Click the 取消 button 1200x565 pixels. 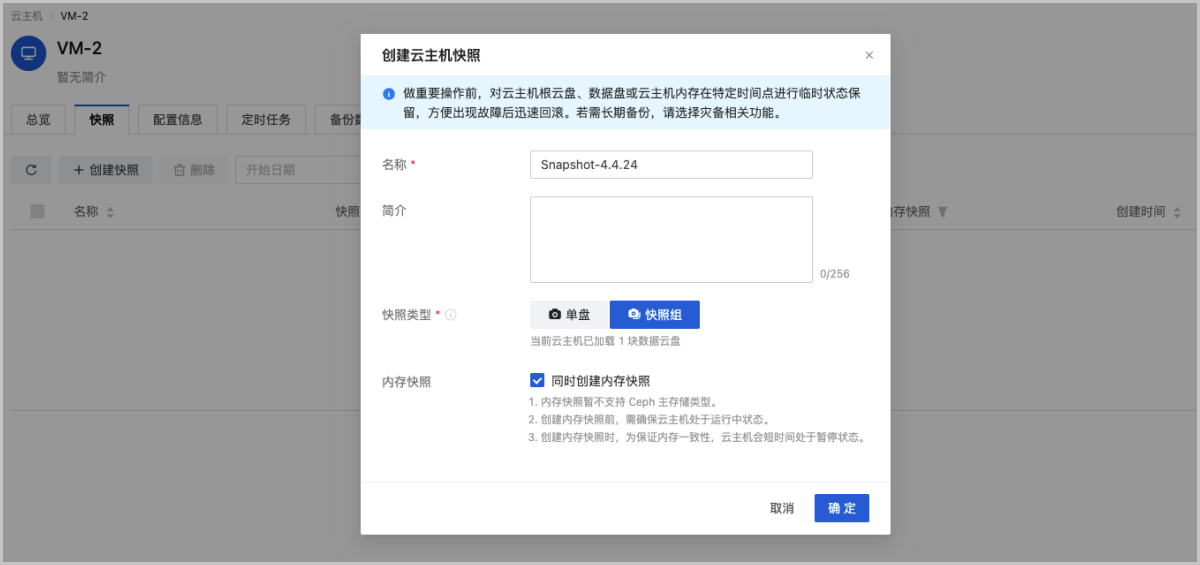click(x=782, y=508)
